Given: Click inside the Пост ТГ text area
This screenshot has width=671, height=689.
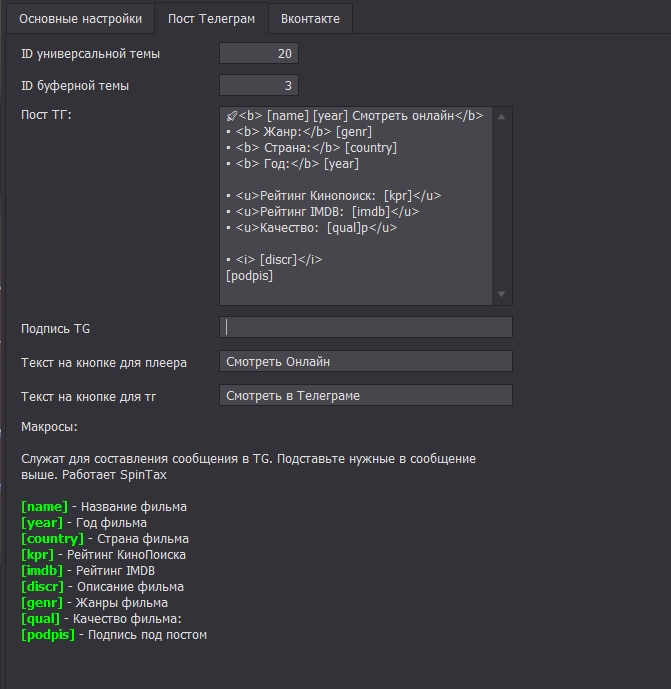Looking at the screenshot, I should [x=356, y=205].
